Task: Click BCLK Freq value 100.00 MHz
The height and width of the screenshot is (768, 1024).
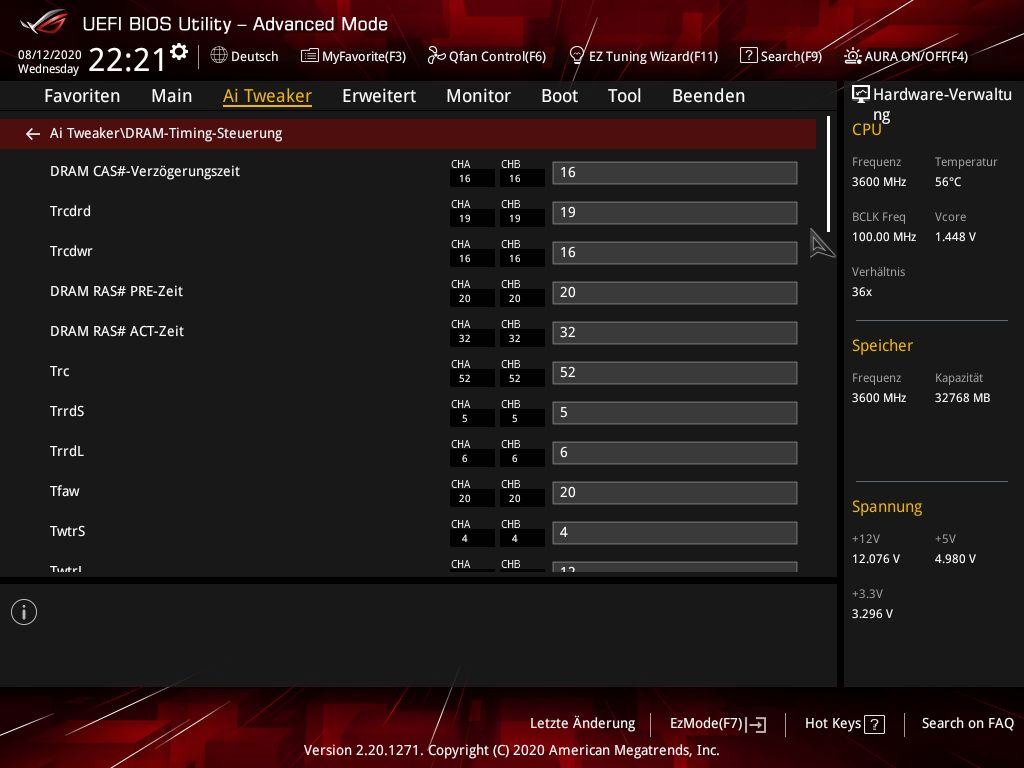Action: pos(884,236)
